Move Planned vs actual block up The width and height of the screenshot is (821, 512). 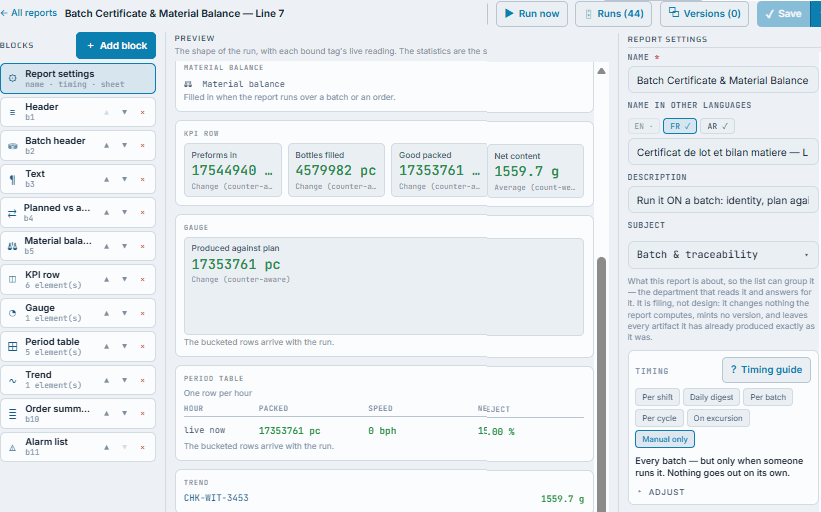tap(106, 213)
